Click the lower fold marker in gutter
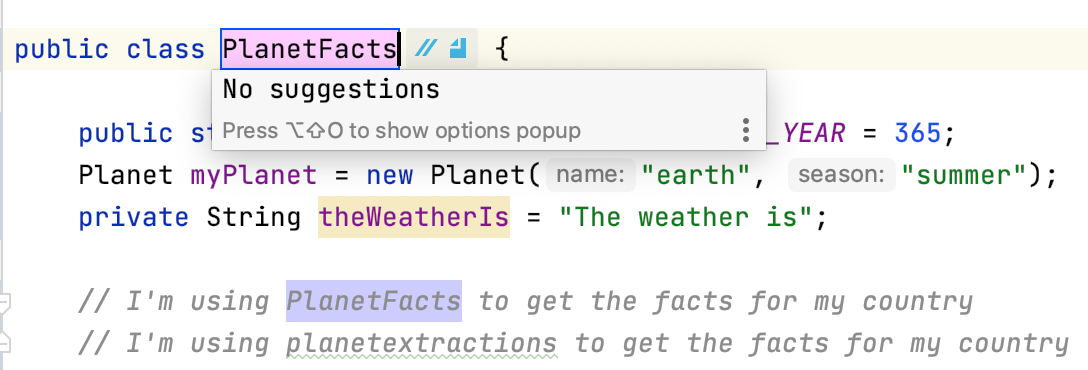1088x370 pixels. 6,342
